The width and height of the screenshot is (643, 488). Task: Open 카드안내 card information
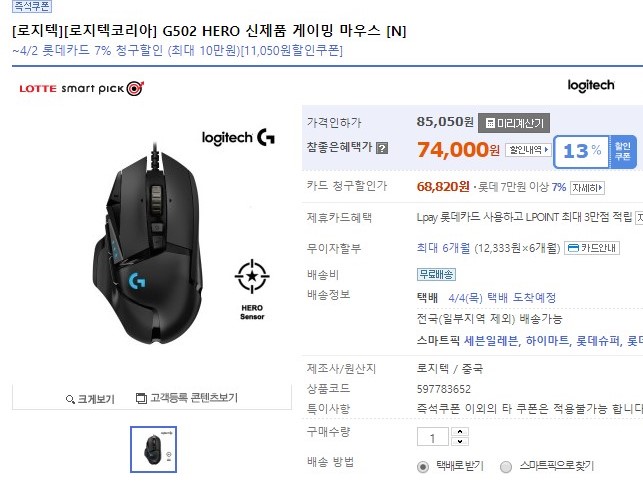coord(592,248)
